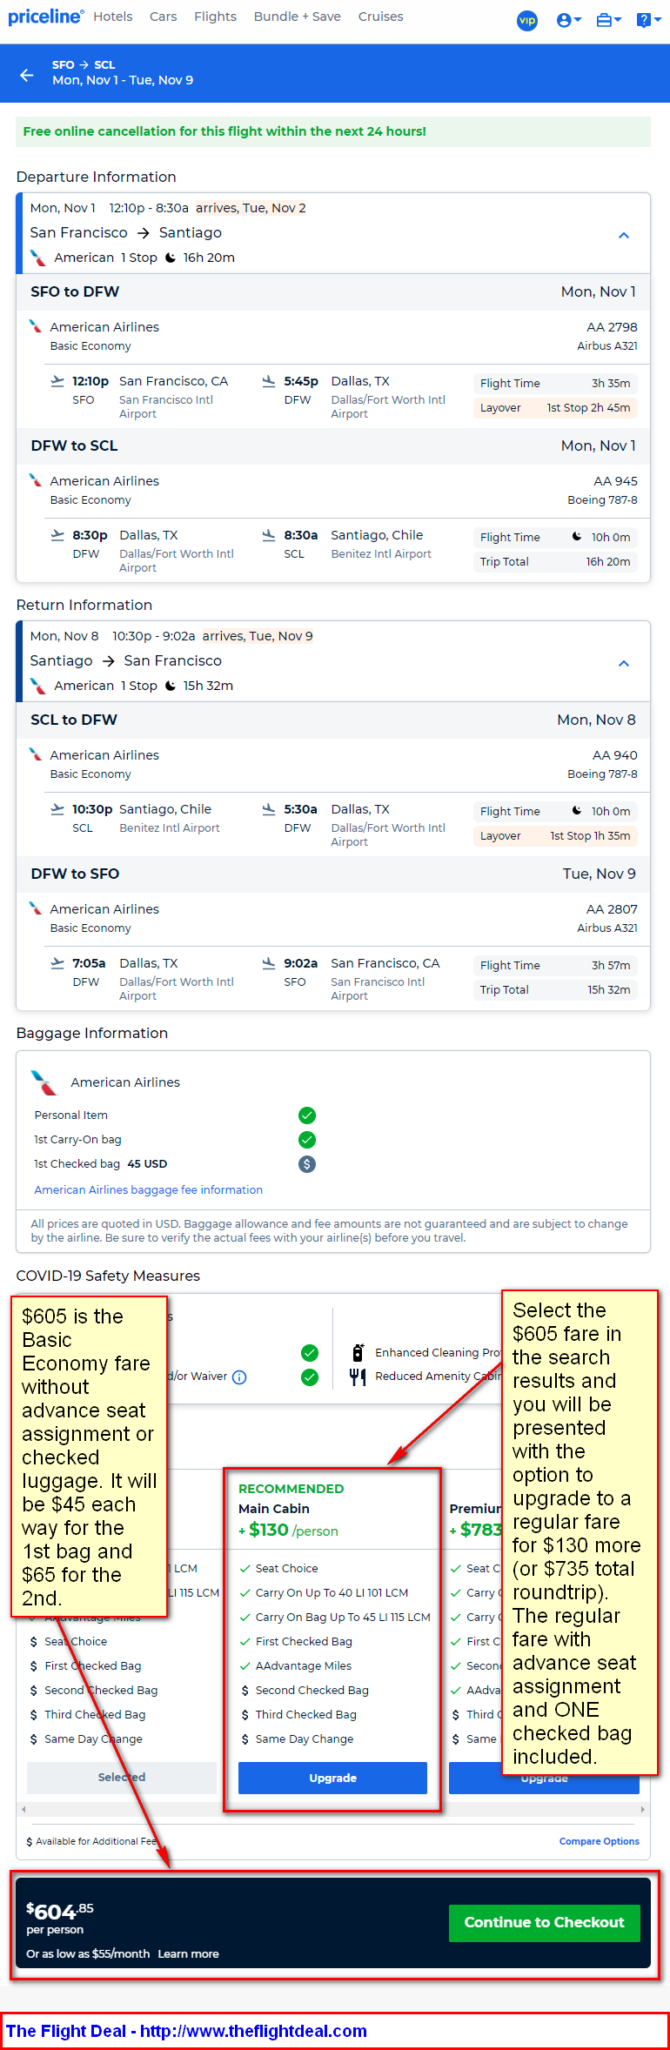Open American Airlines baggage fee information link
Viewport: 670px width, 2050px height.
point(148,1190)
